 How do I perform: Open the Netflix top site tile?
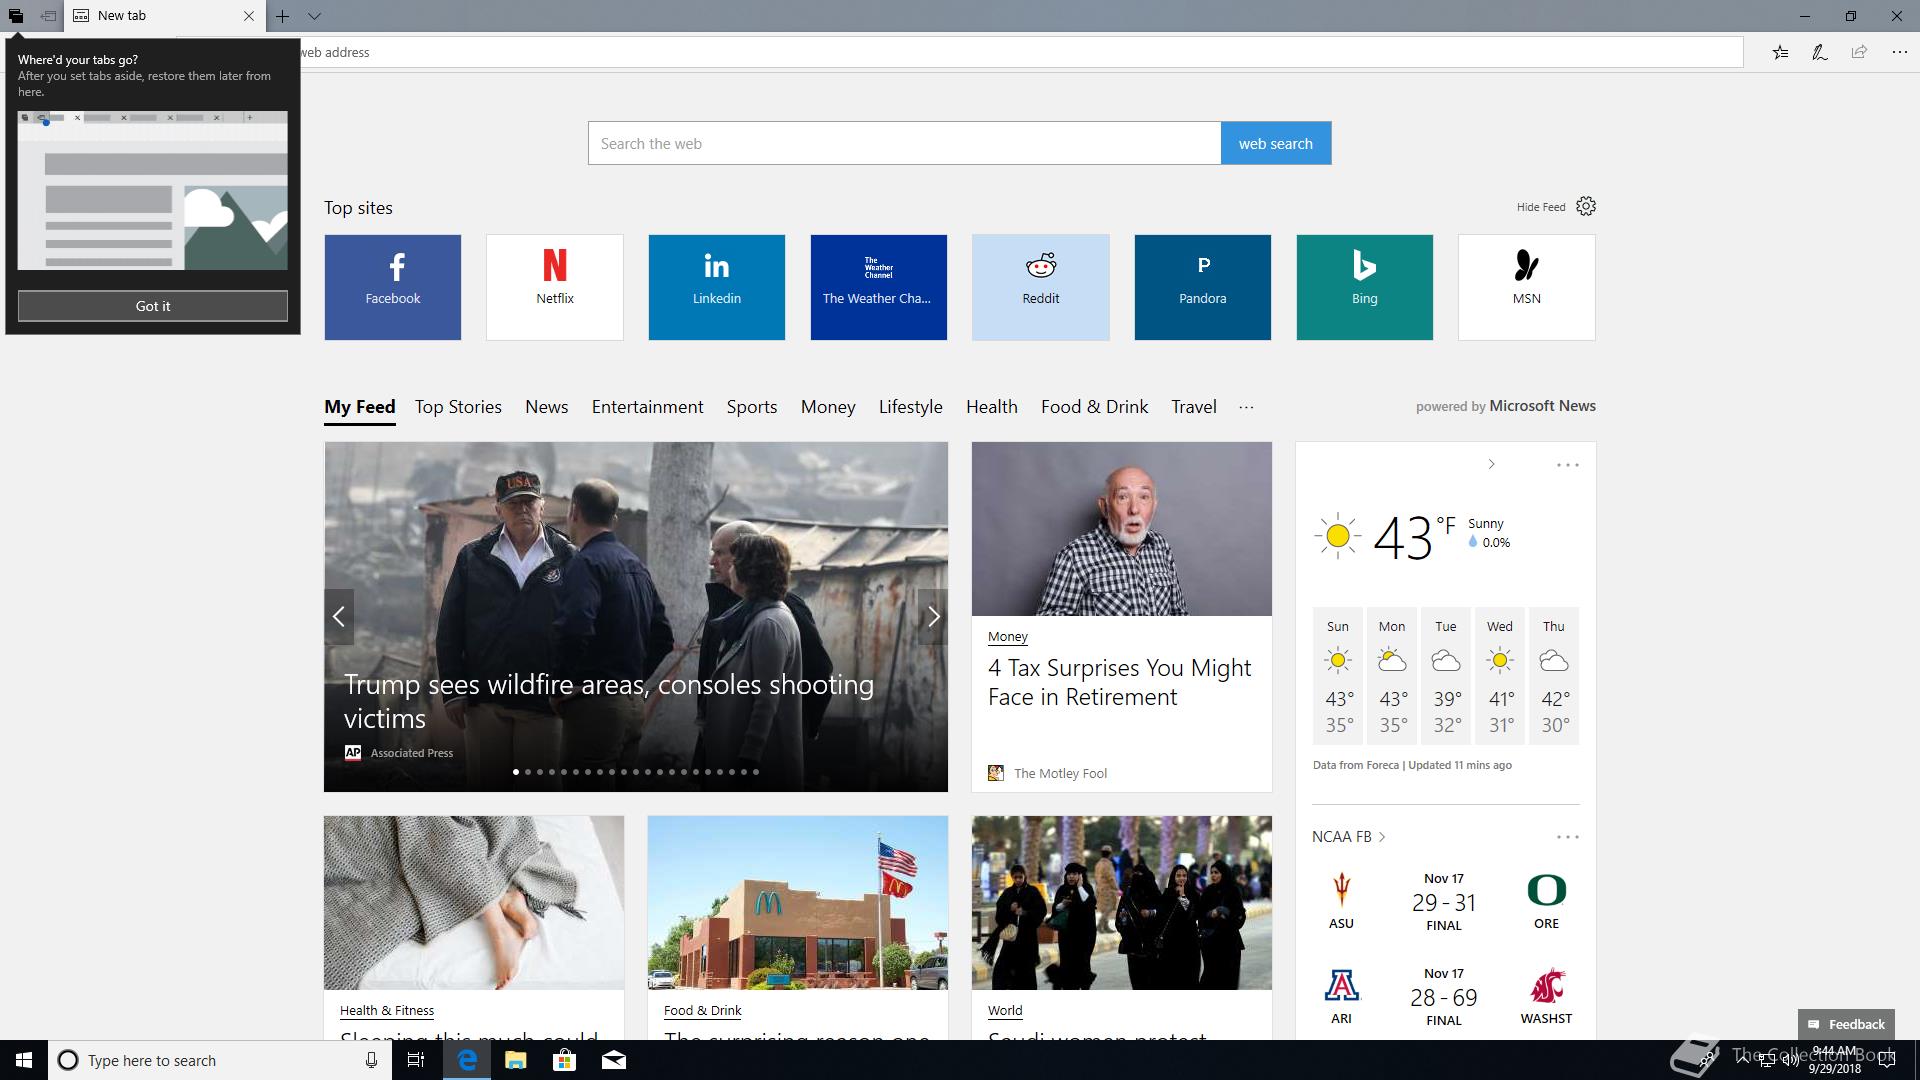(x=555, y=287)
